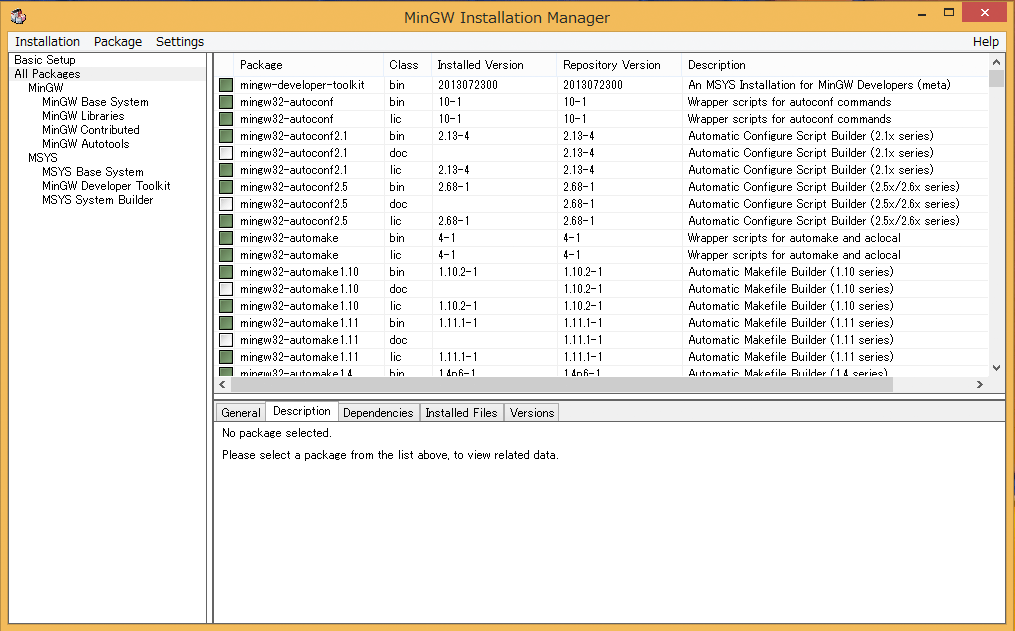Viewport: 1015px width, 631px height.
Task: Choose the MinGW Contributed category
Action: (x=91, y=130)
